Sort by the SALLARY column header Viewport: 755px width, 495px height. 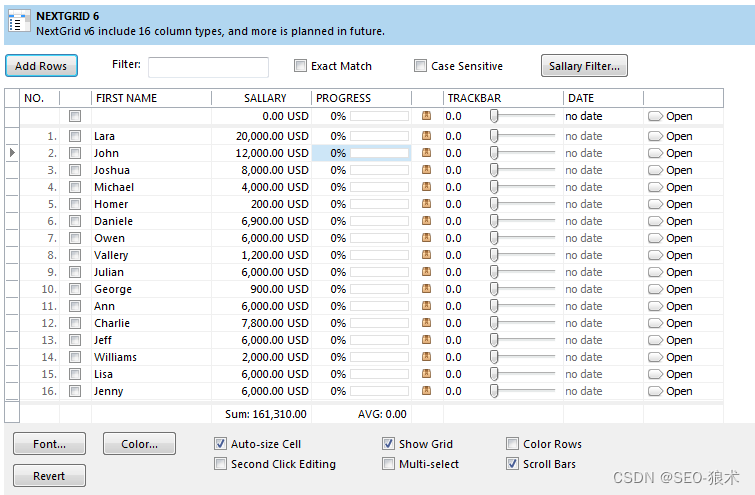pos(261,98)
